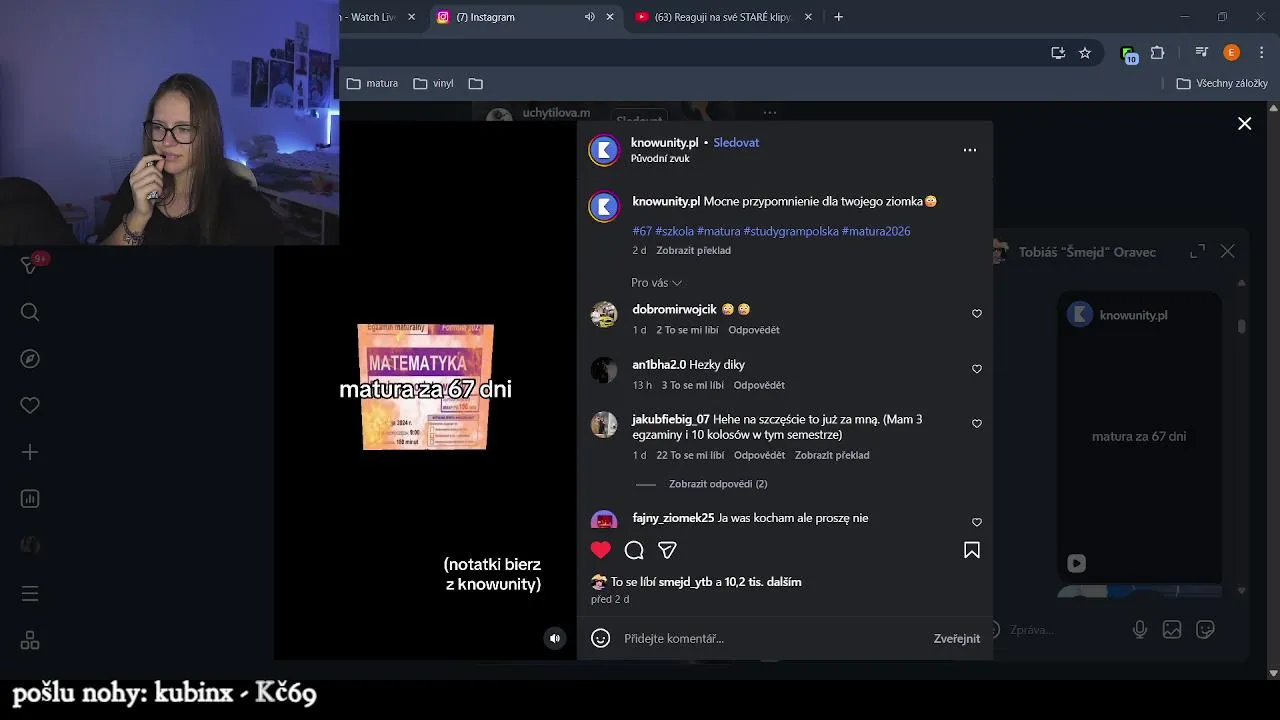Expand the Tobiáš Šmejd Oravec chat window
1280x720 pixels.
[x=1197, y=252]
